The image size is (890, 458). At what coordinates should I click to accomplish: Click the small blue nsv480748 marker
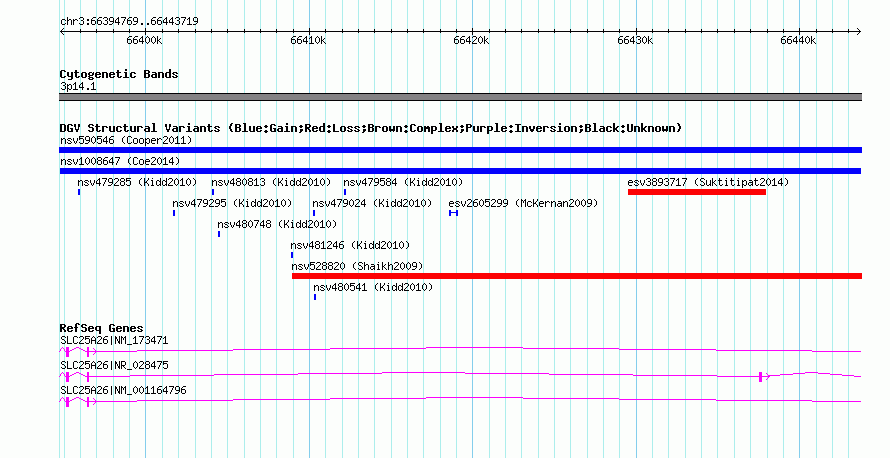(x=219, y=234)
